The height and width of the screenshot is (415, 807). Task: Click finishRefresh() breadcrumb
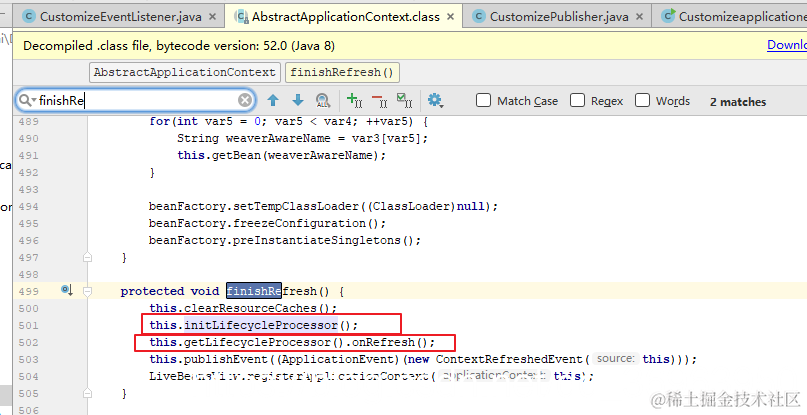(342, 73)
